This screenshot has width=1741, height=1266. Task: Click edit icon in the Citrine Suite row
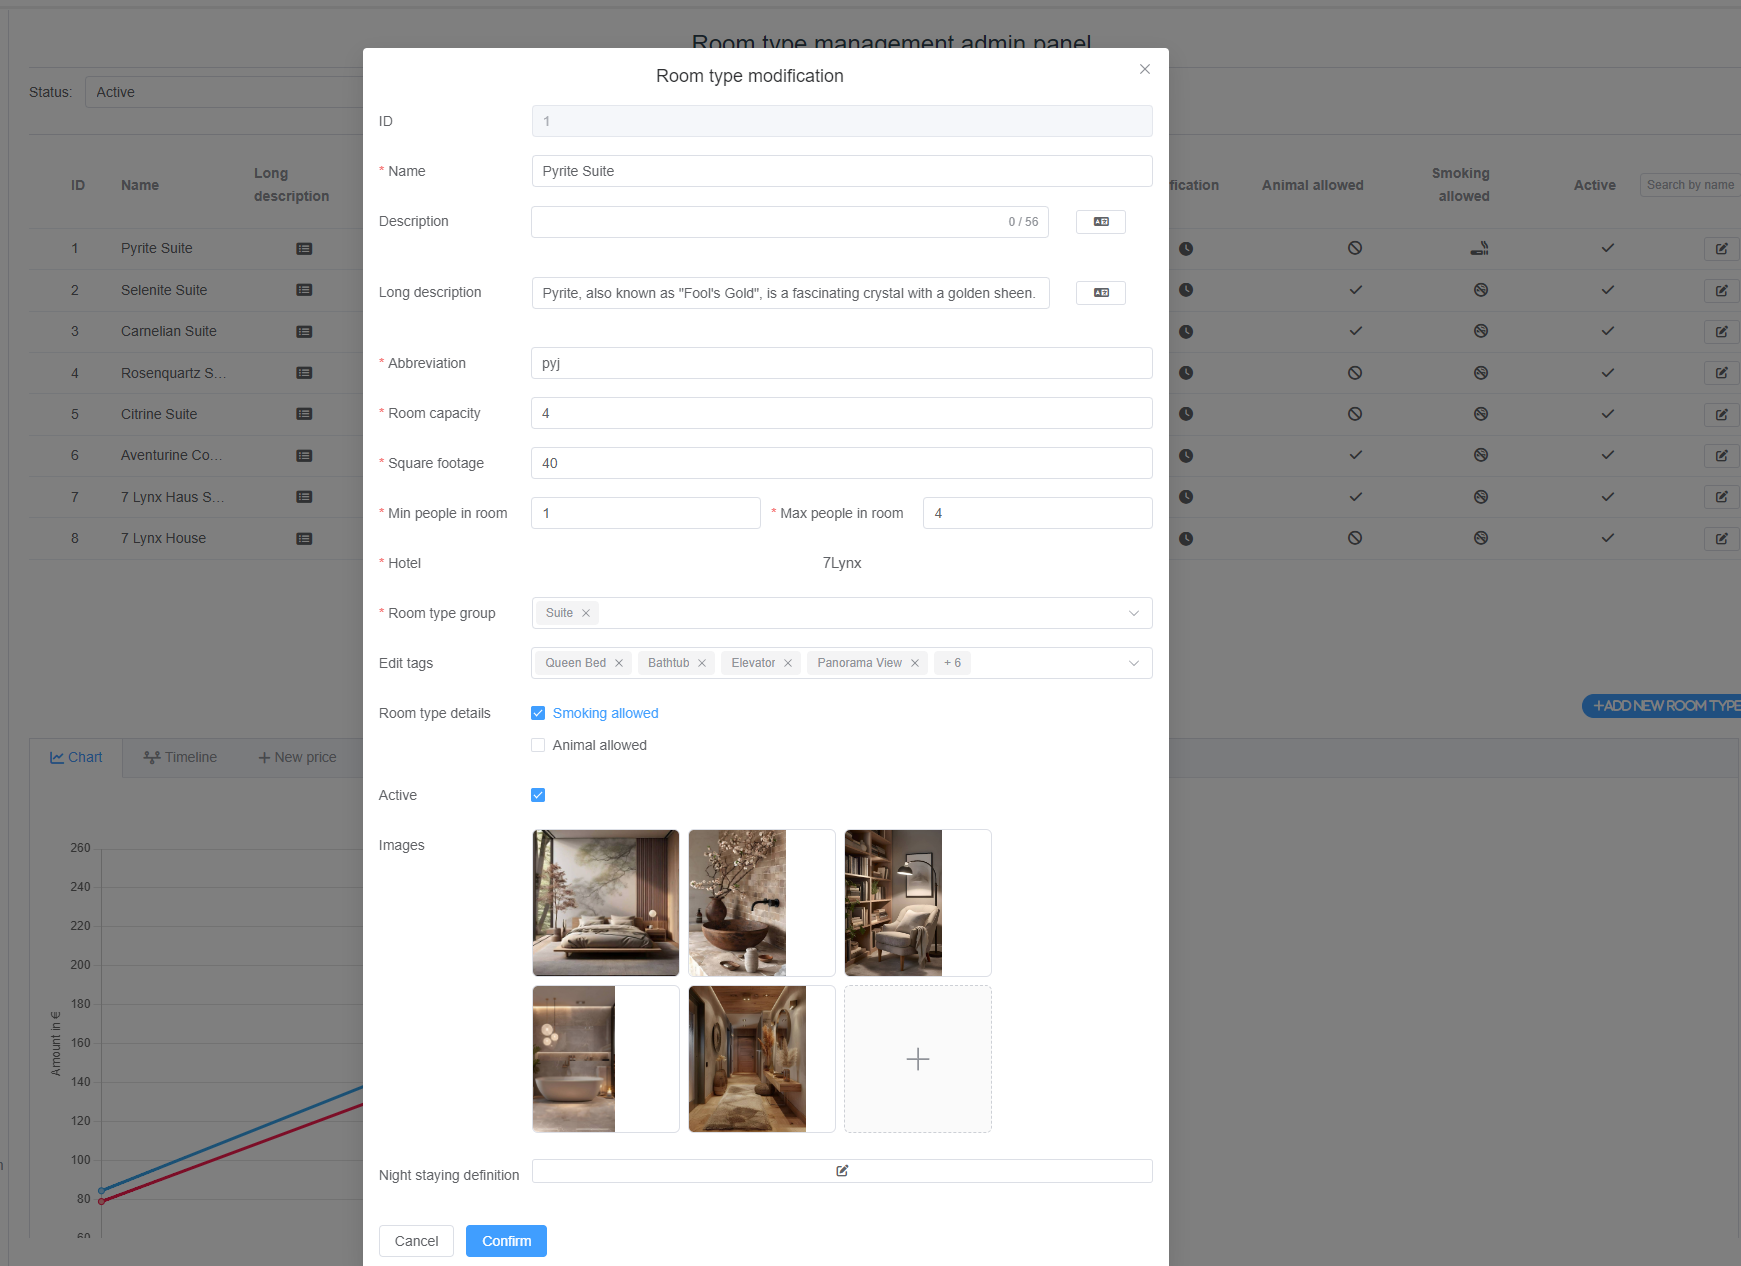1721,414
